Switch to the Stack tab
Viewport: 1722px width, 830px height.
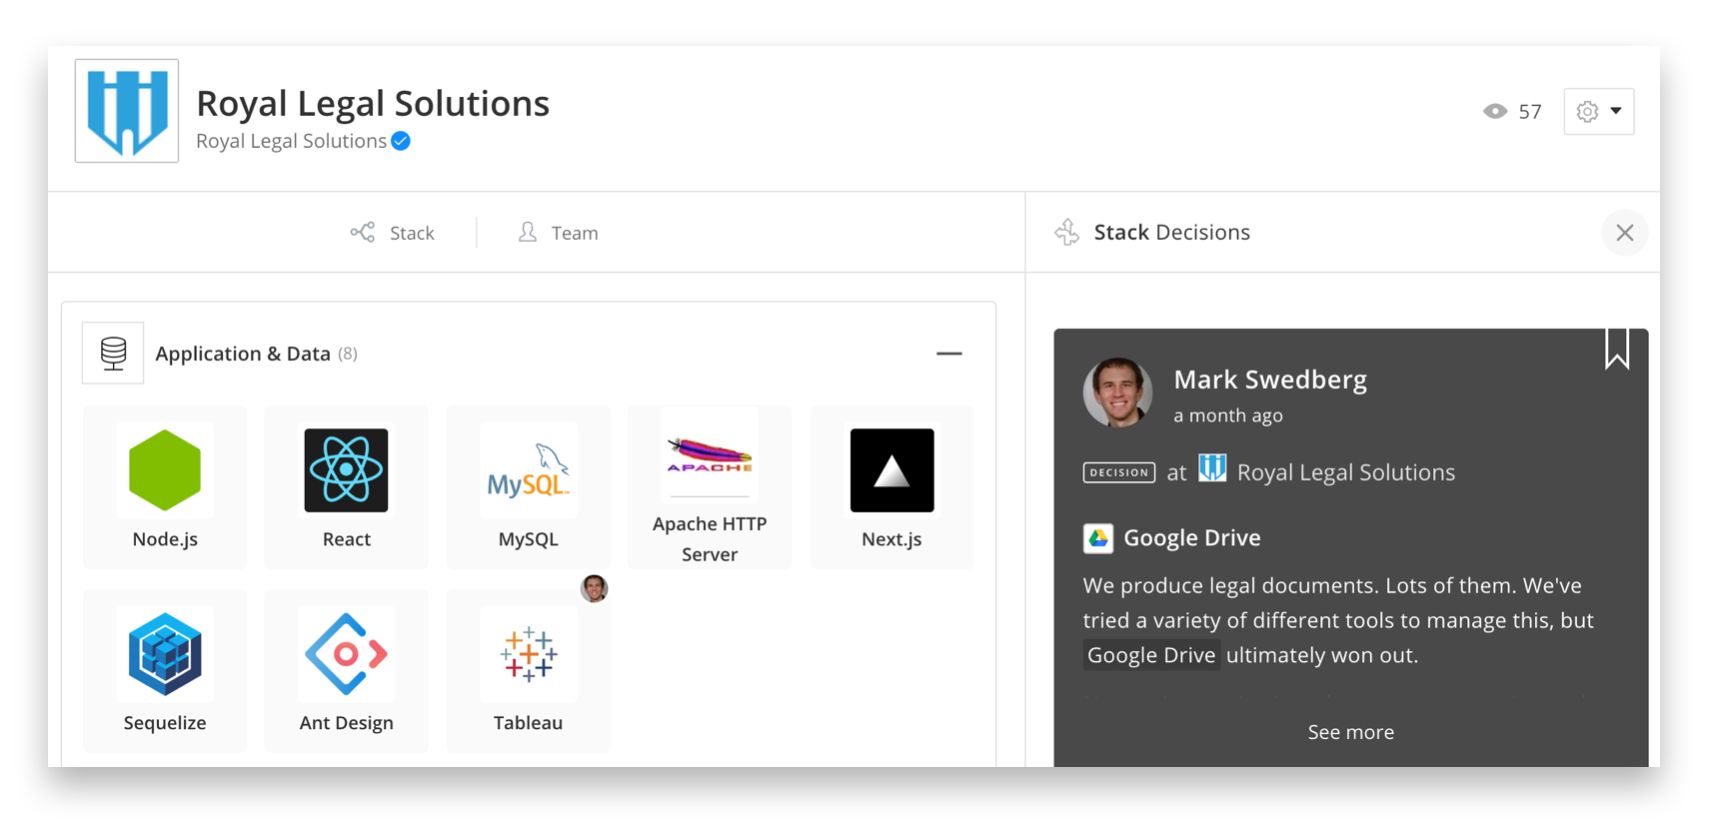[392, 233]
